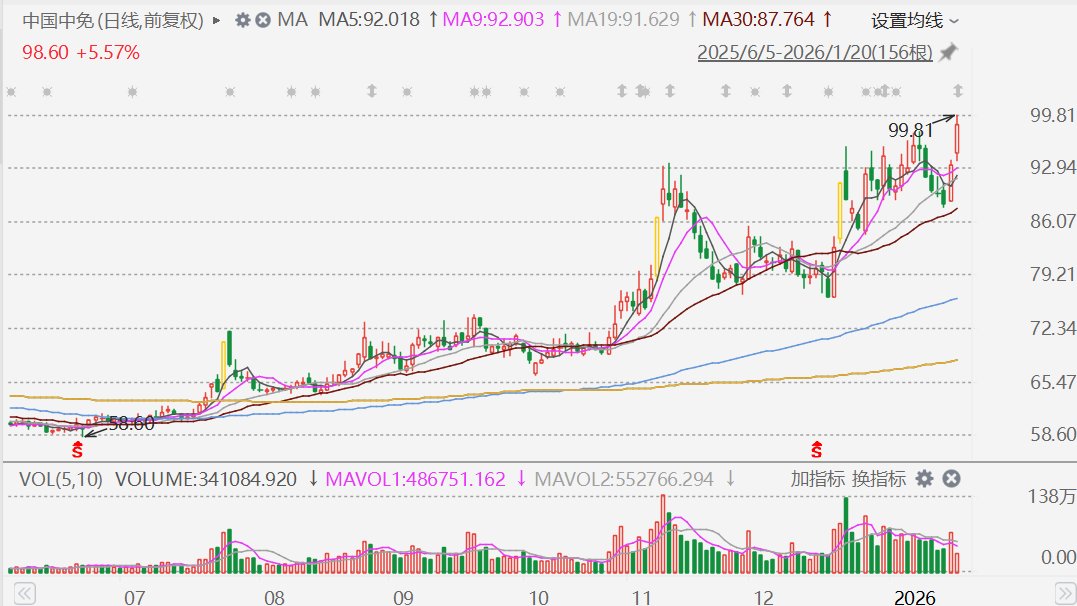The height and width of the screenshot is (606, 1077).
Task: Toggle the MA5 moving average line
Action: click(368, 19)
